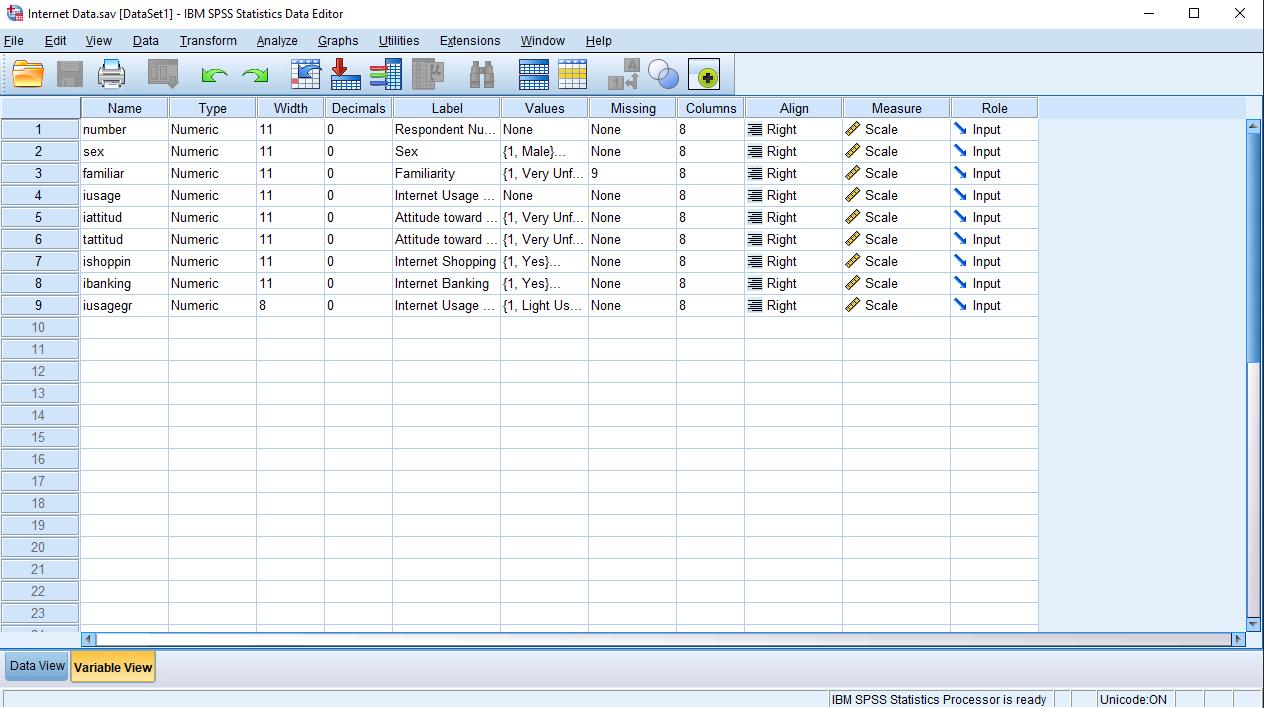1264x708 pixels.
Task: Insert a new variable
Action: click(x=571, y=73)
